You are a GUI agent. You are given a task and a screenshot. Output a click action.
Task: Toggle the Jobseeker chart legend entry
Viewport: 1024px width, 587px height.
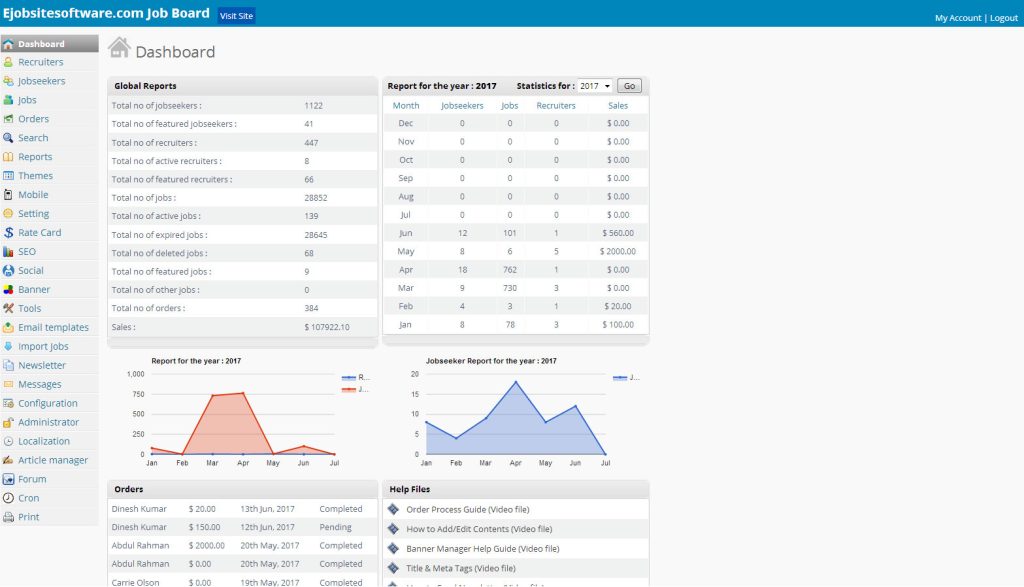624,378
